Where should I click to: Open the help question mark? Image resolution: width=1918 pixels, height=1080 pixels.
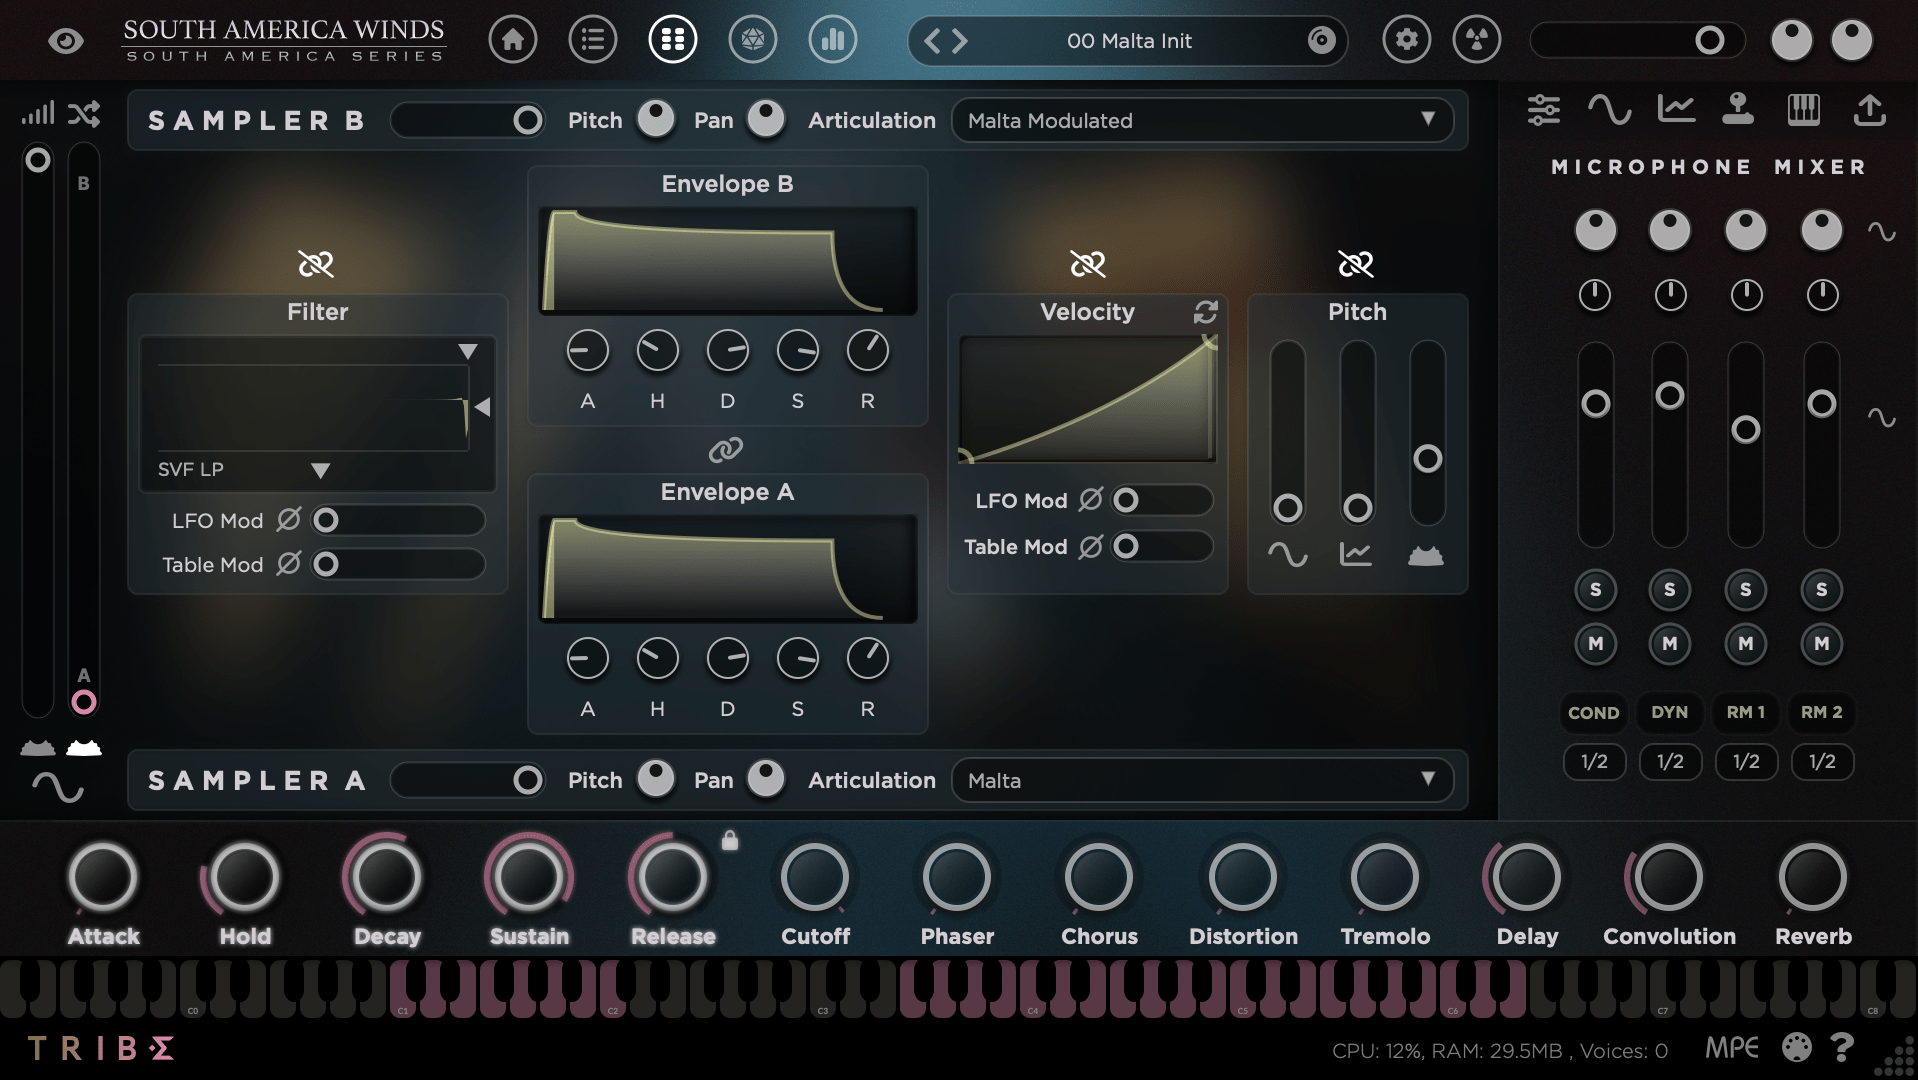[x=1840, y=1047]
